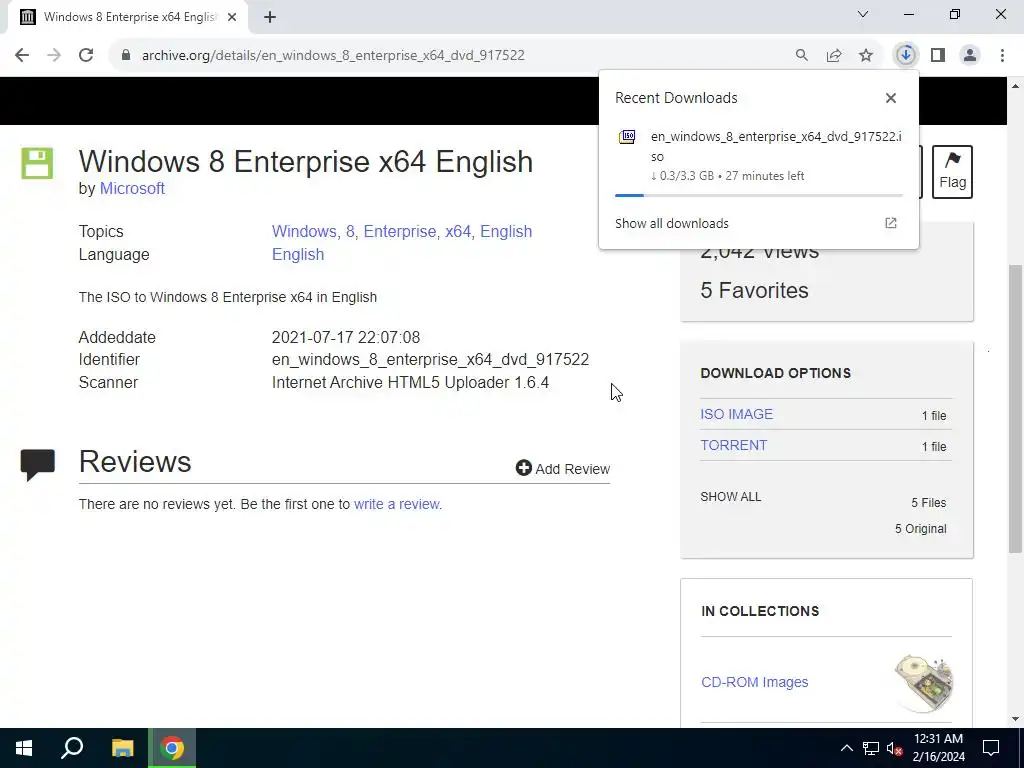Viewport: 1024px width, 768px height.
Task: Click the scrollbar down arrow
Action: pos(1015,719)
